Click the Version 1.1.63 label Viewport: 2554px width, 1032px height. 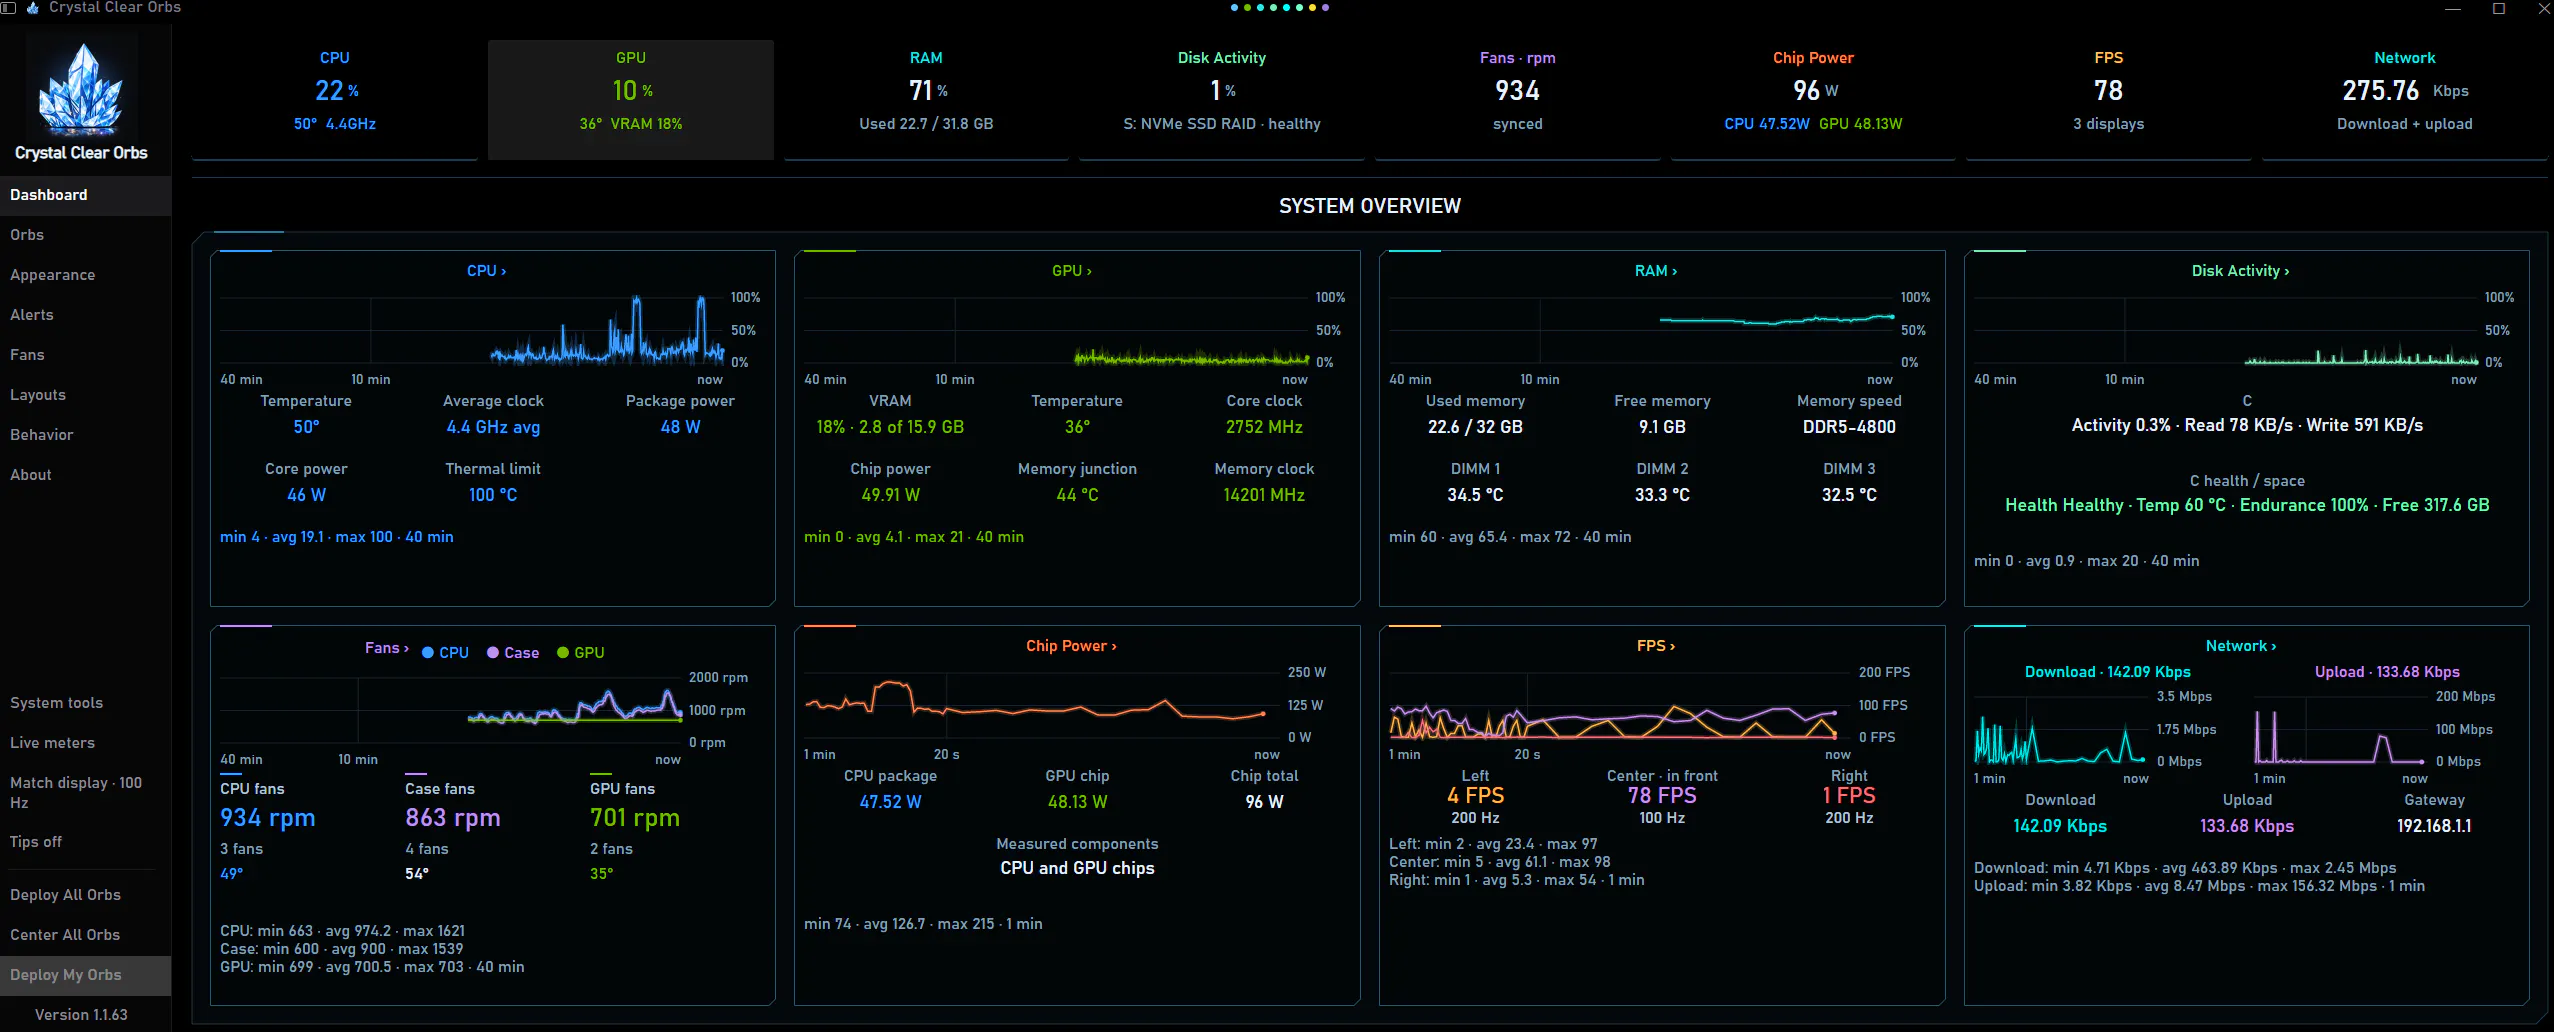(81, 1015)
